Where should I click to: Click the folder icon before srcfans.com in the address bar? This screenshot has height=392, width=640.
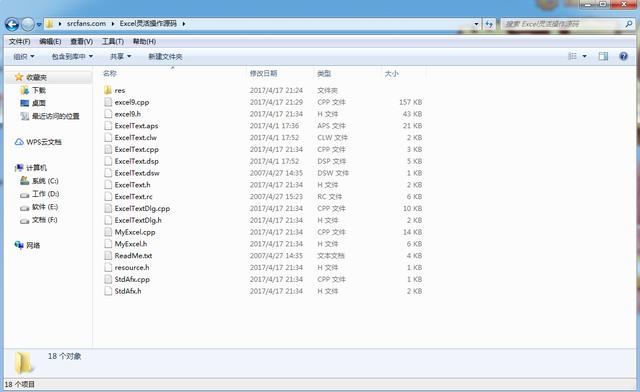49,24
